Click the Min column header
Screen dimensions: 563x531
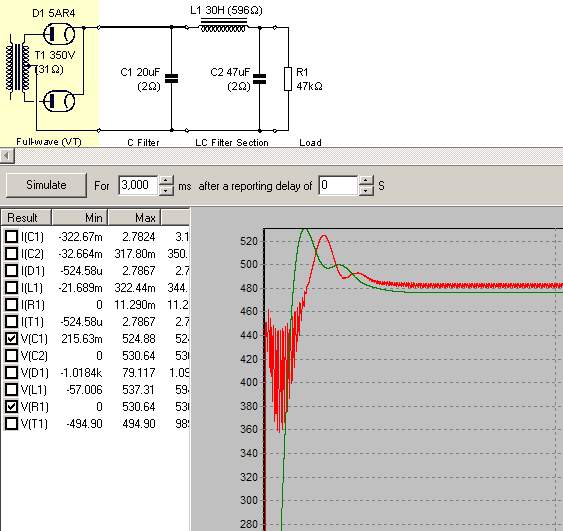(x=80, y=218)
